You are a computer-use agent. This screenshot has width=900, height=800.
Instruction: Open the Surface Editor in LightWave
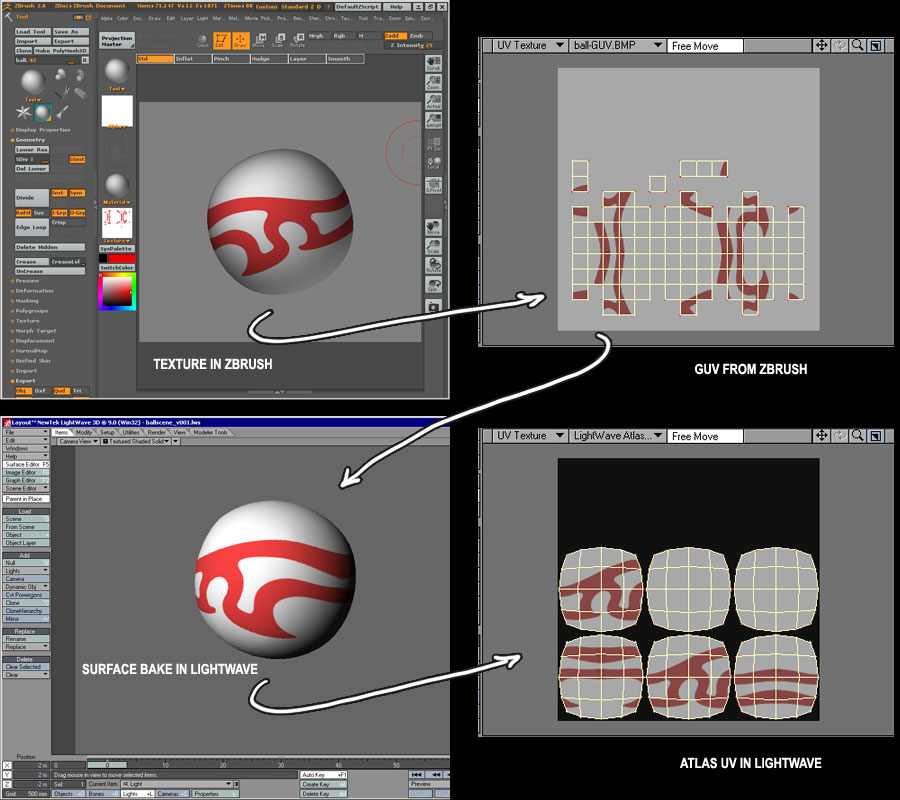pyautogui.click(x=26, y=464)
